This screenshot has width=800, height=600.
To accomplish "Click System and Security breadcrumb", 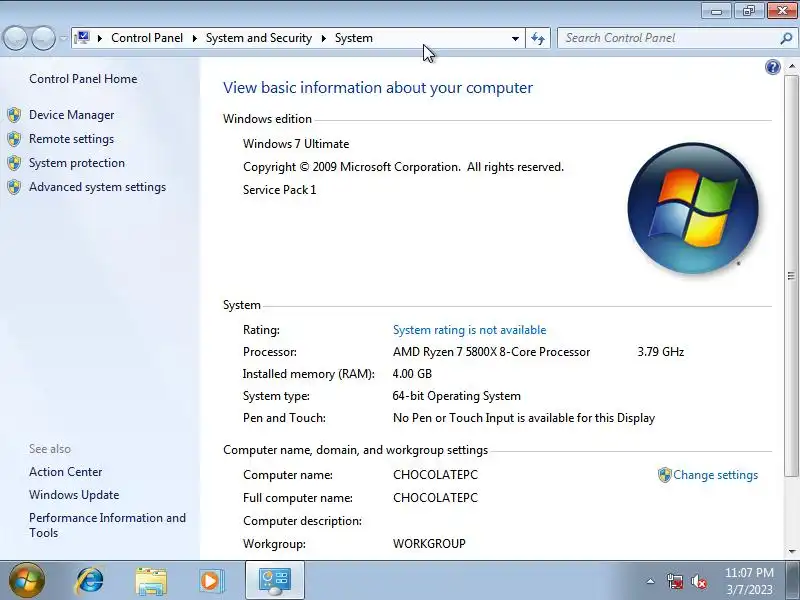I will coord(259,38).
